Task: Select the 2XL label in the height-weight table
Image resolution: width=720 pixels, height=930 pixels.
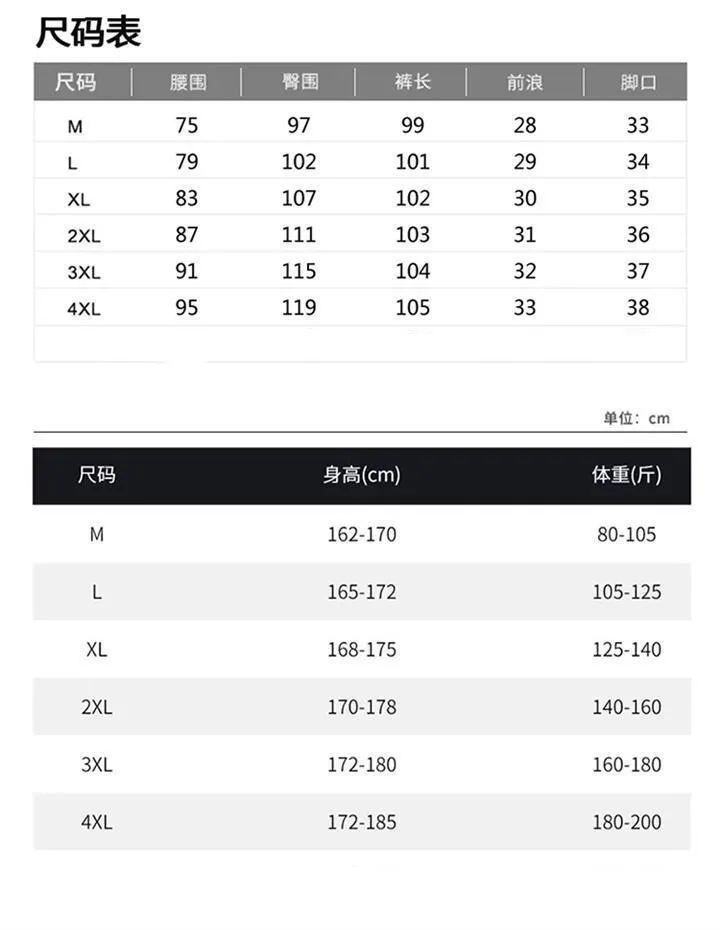Action: point(96,707)
